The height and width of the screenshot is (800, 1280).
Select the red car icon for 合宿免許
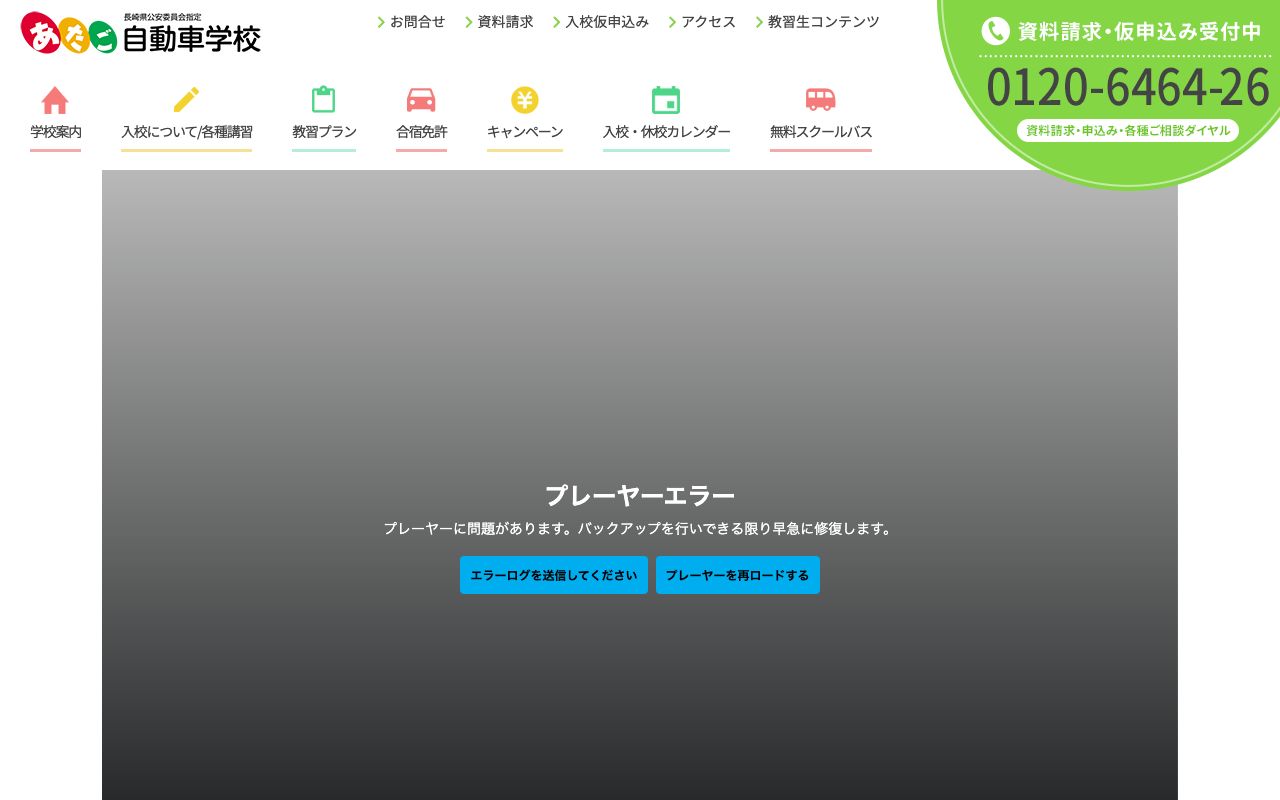(421, 100)
